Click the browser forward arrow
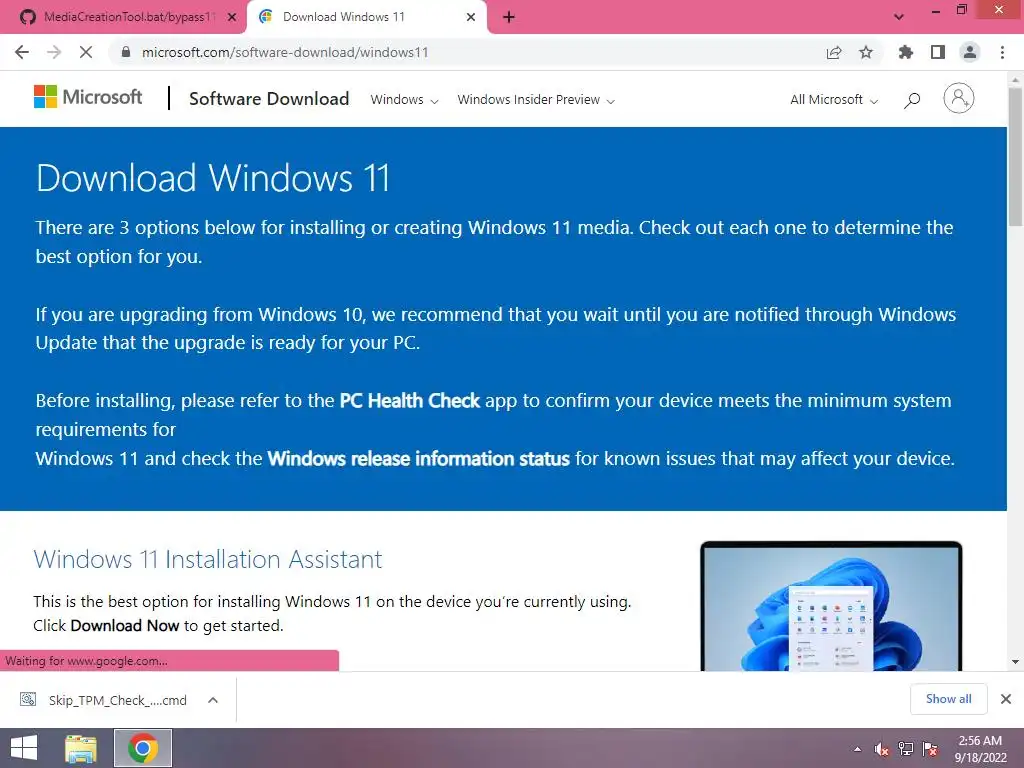Viewport: 1024px width, 768px height. coord(54,52)
